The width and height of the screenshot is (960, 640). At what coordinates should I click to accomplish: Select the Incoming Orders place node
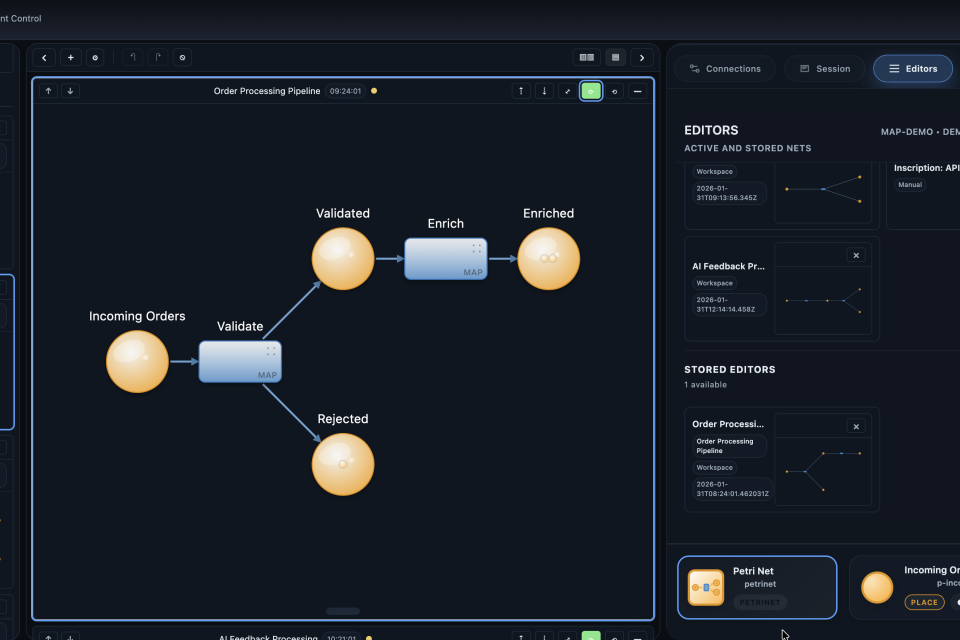pyautogui.click(x=137, y=361)
